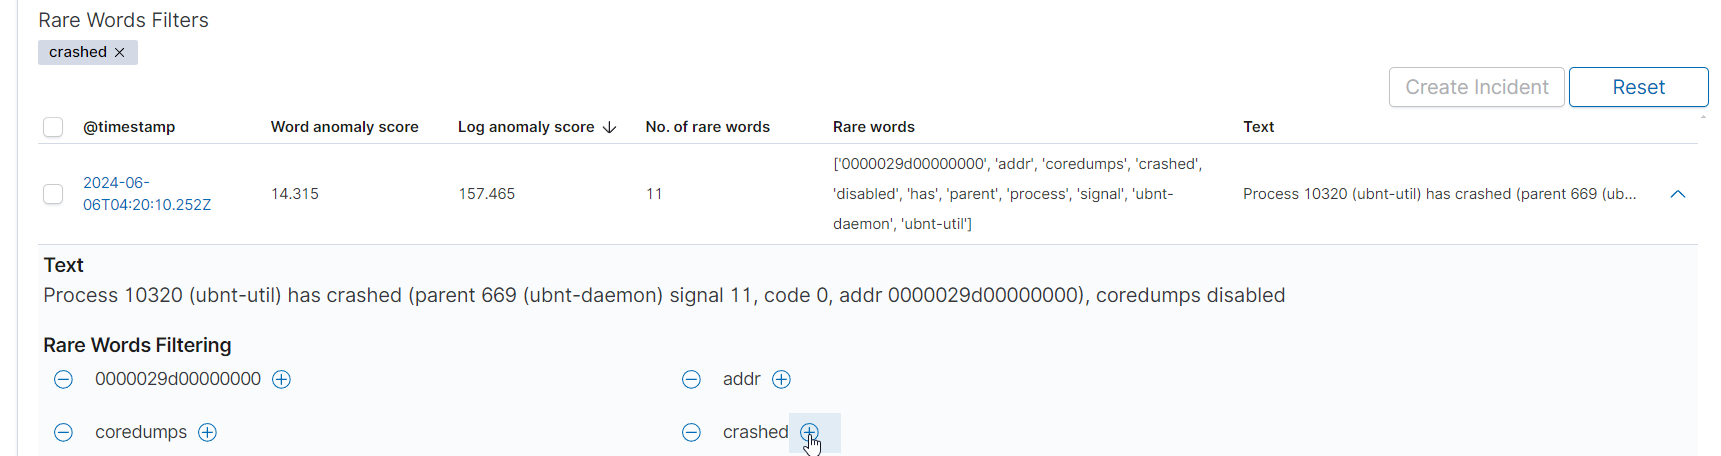Check the 2024-06-06 log row checkbox

53,194
